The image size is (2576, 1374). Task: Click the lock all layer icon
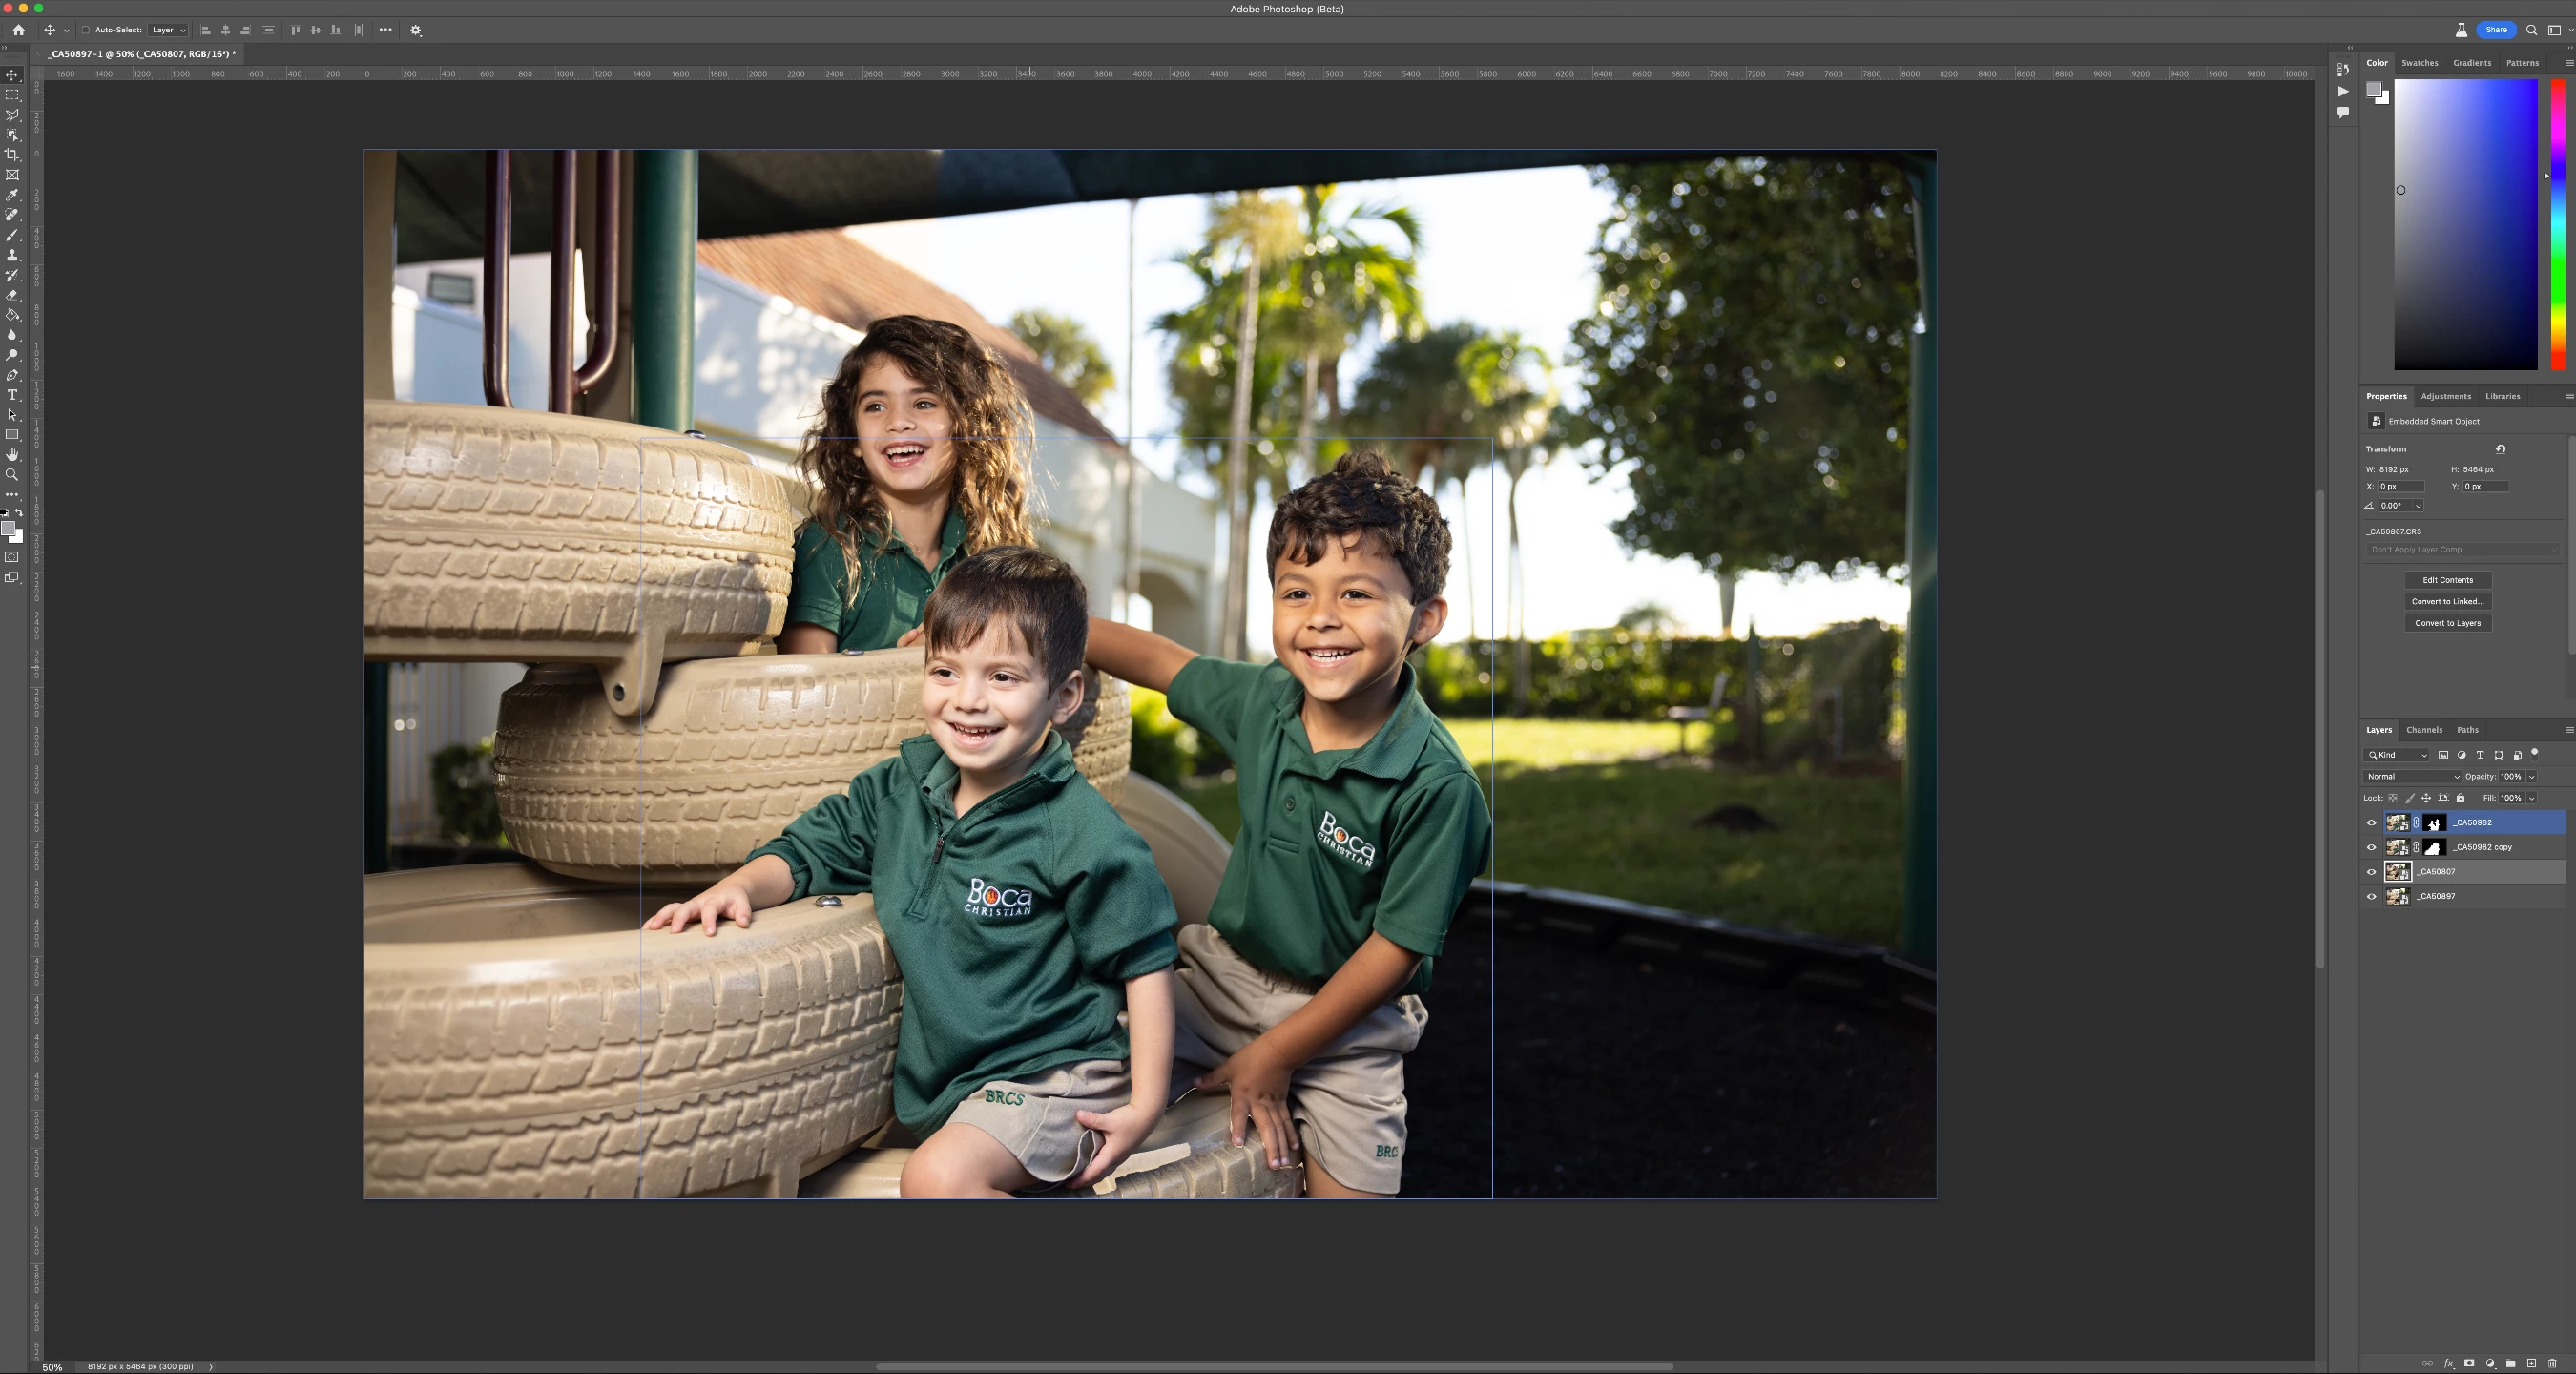pos(2460,798)
